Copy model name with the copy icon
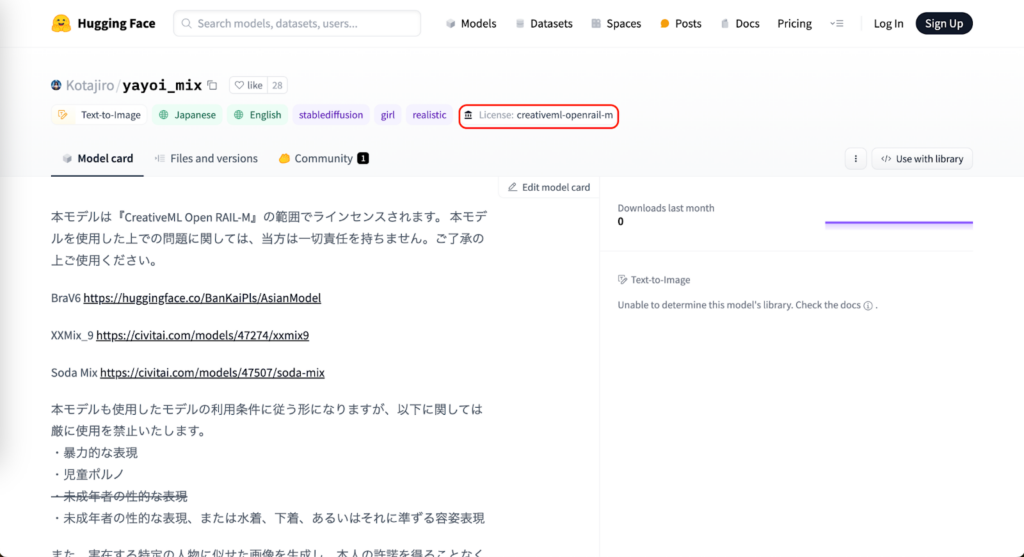The width and height of the screenshot is (1024, 557). (x=212, y=86)
